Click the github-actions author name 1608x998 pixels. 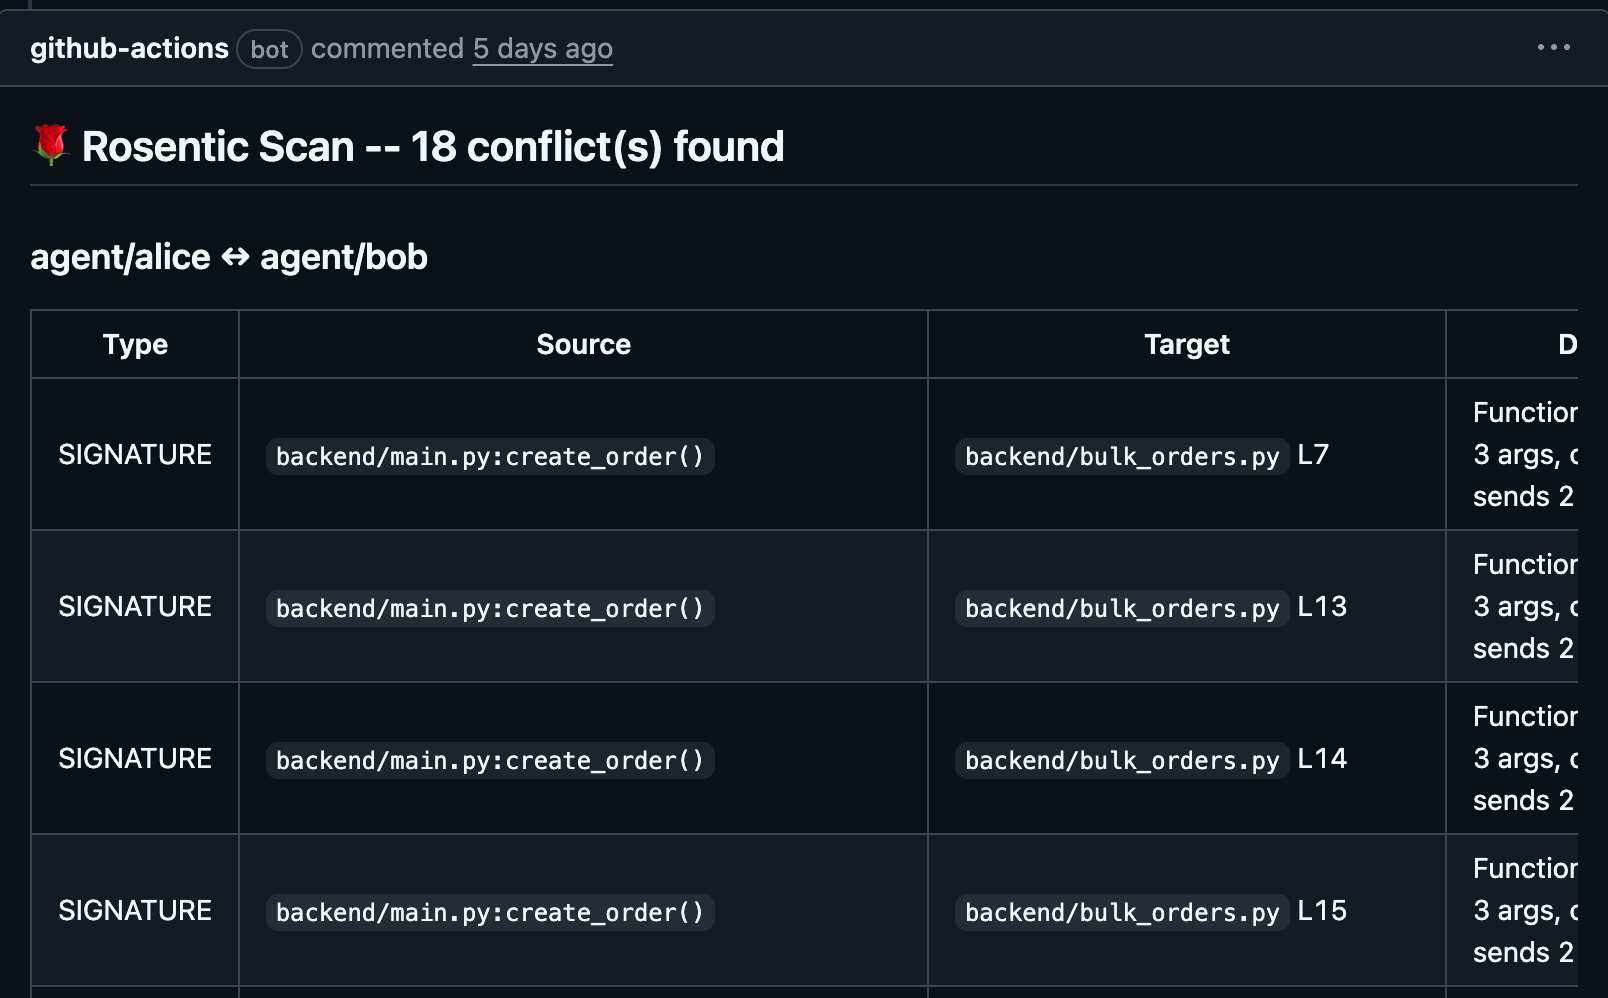128,47
